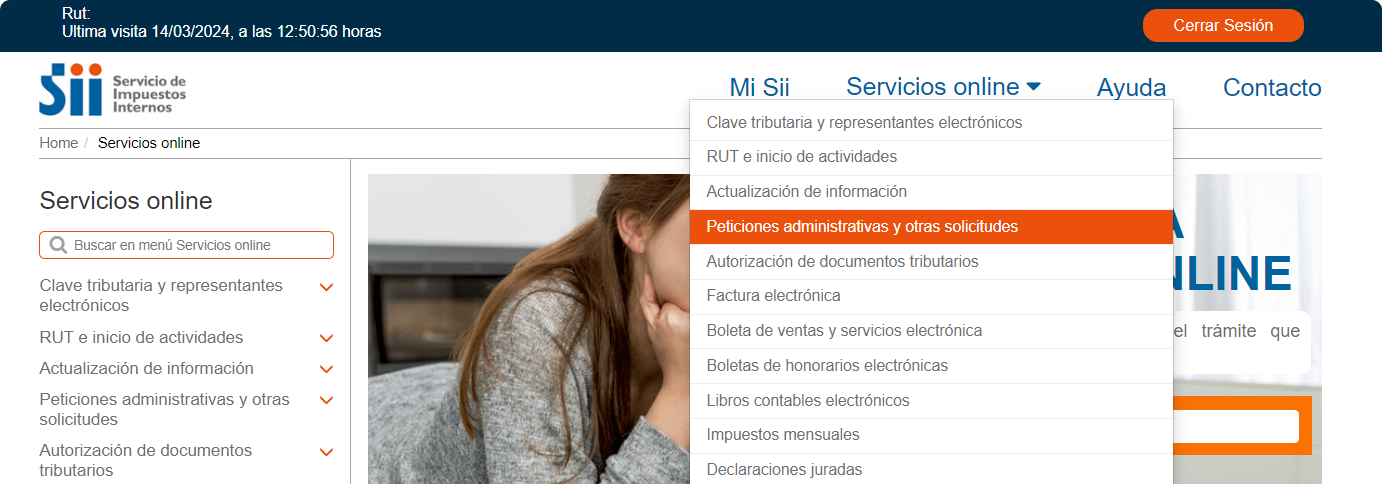This screenshot has height=484, width=1382.
Task: Go to the Contacto page
Action: [1272, 87]
